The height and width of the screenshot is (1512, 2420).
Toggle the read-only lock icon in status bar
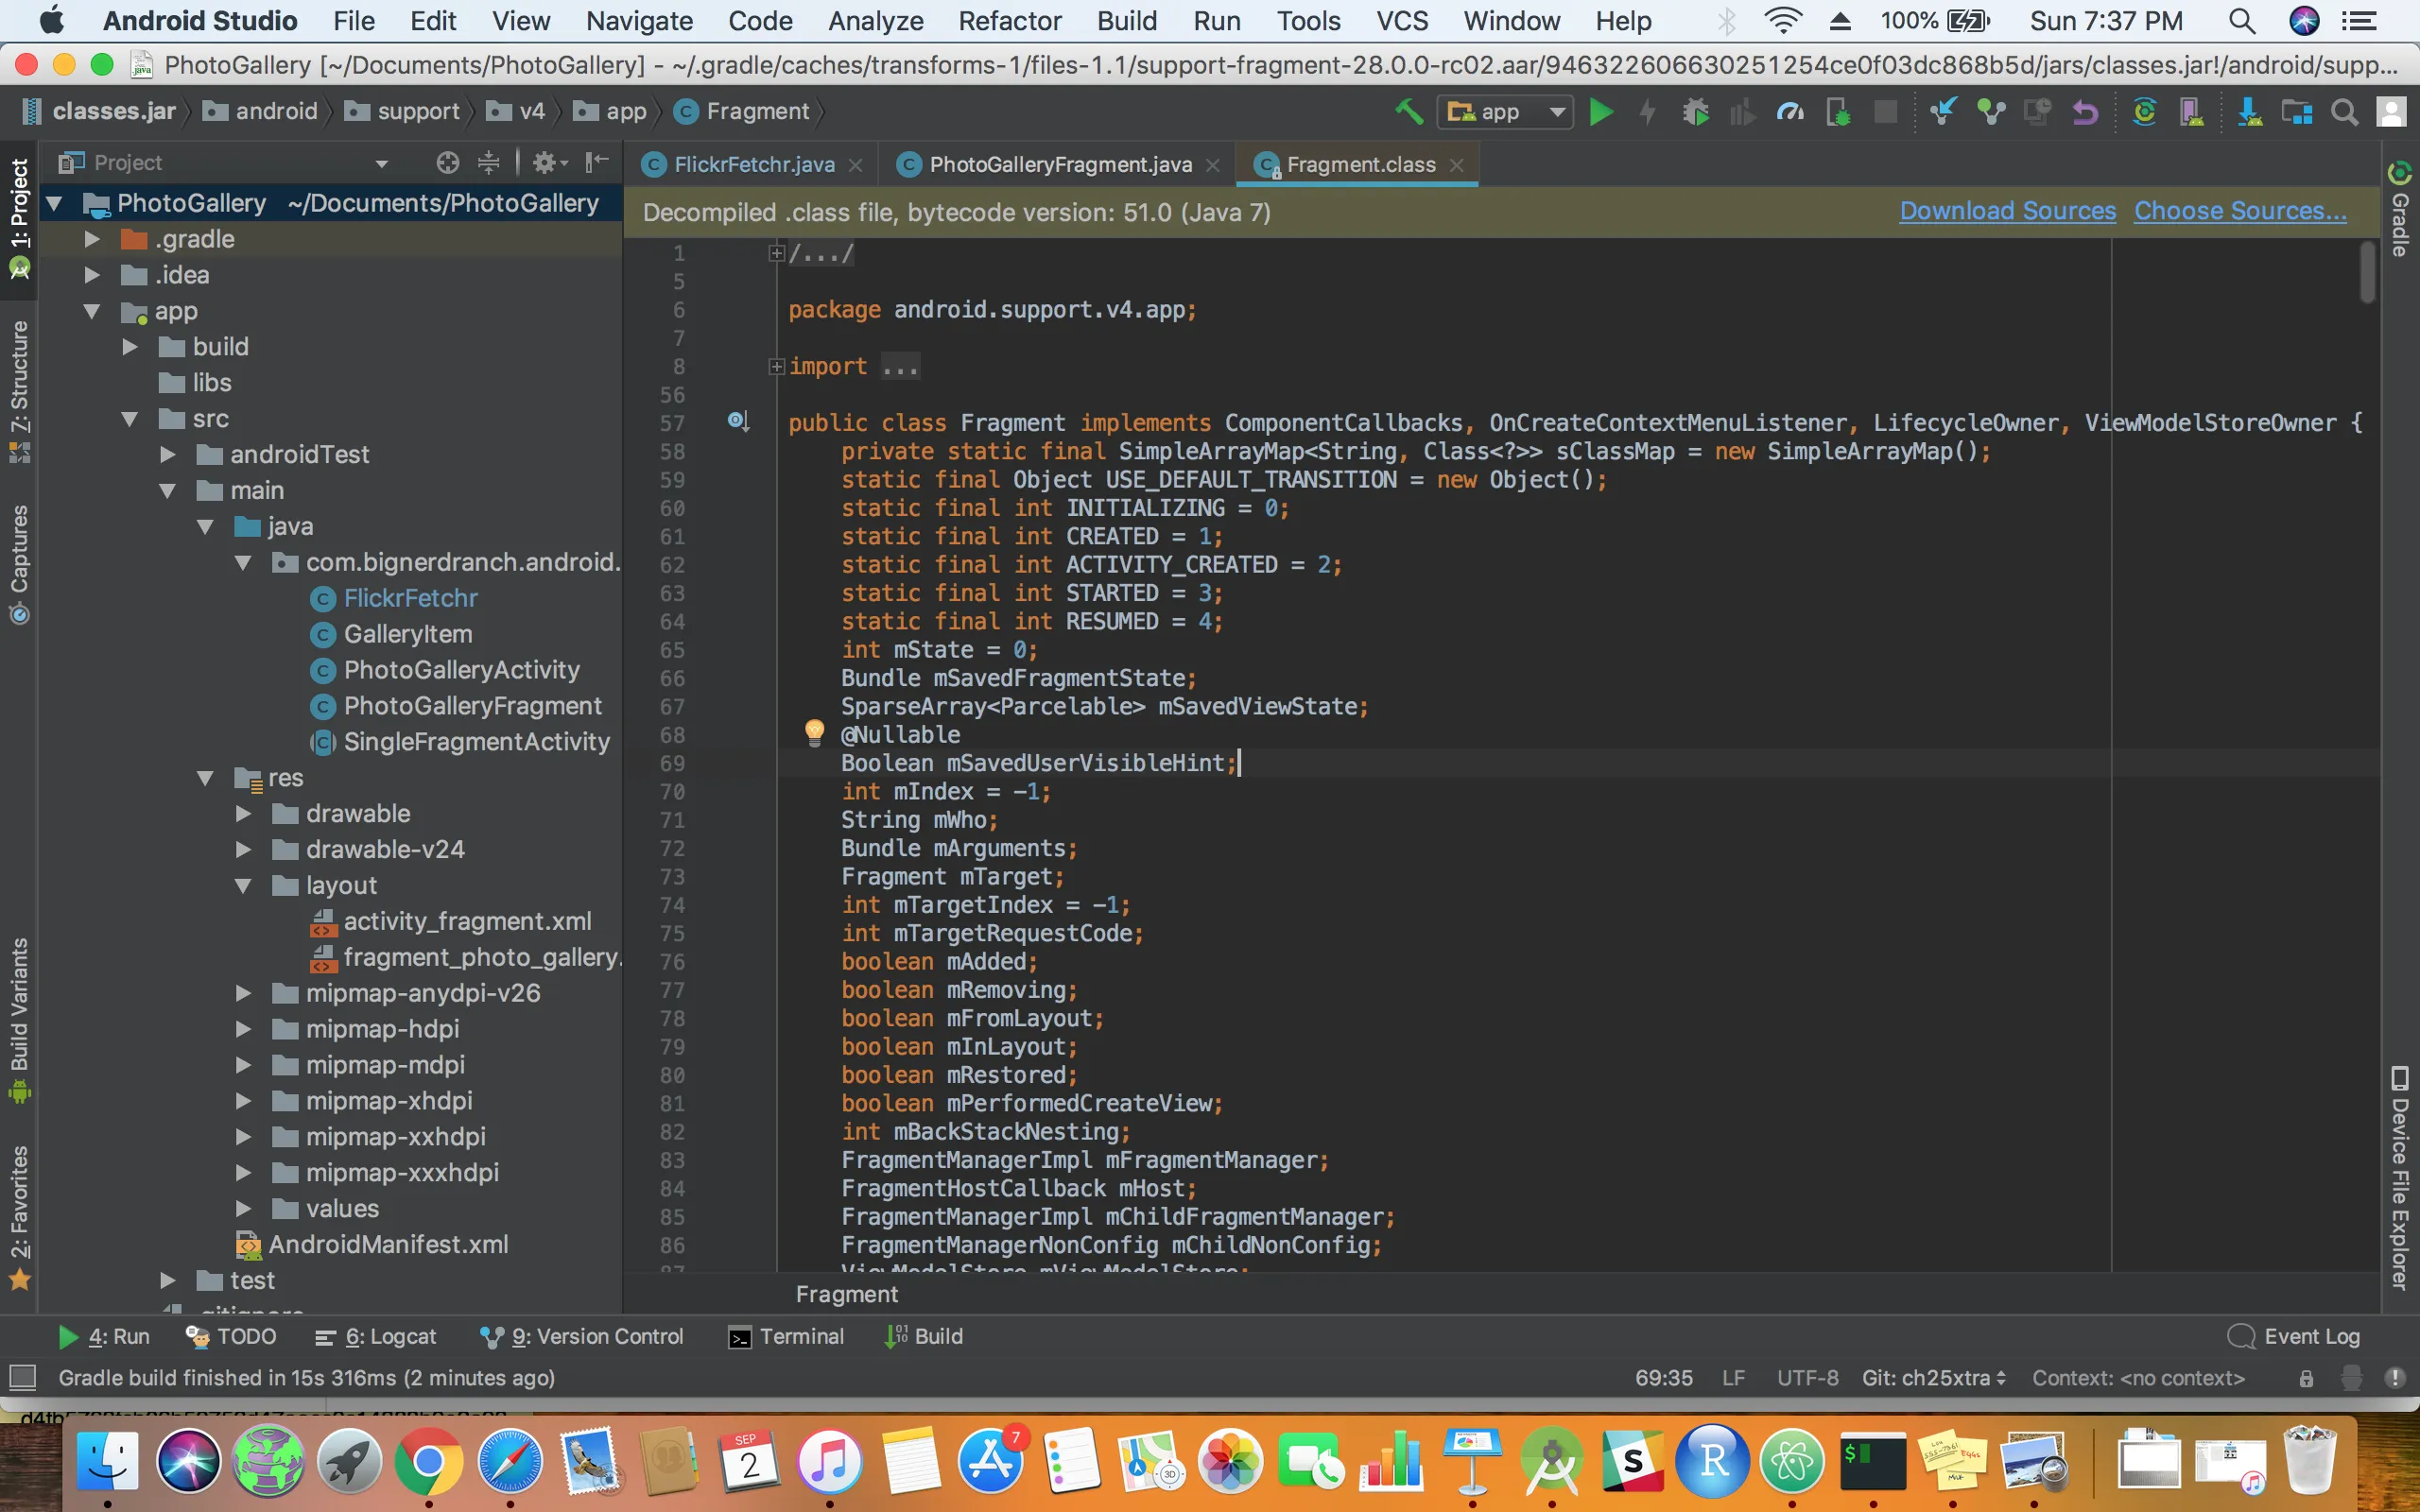pyautogui.click(x=2306, y=1378)
